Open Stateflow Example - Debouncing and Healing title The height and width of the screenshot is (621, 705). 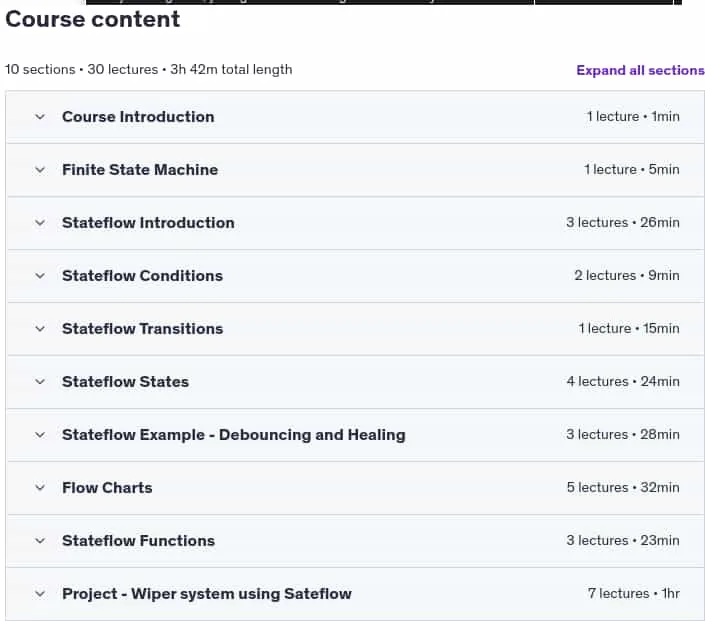pos(233,435)
